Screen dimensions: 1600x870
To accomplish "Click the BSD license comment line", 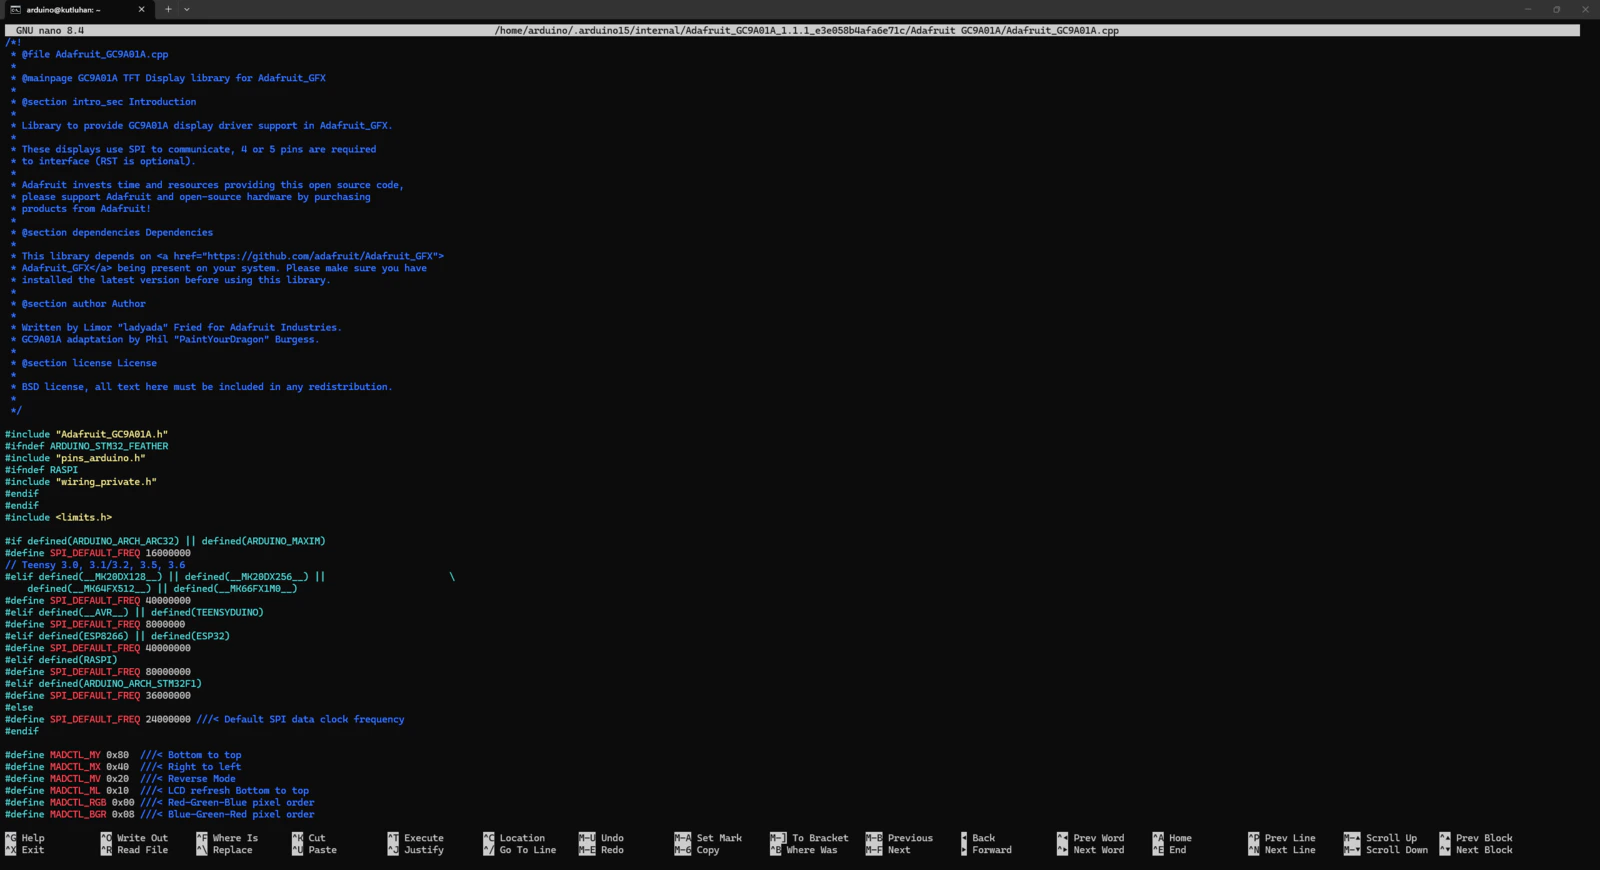I will (201, 387).
